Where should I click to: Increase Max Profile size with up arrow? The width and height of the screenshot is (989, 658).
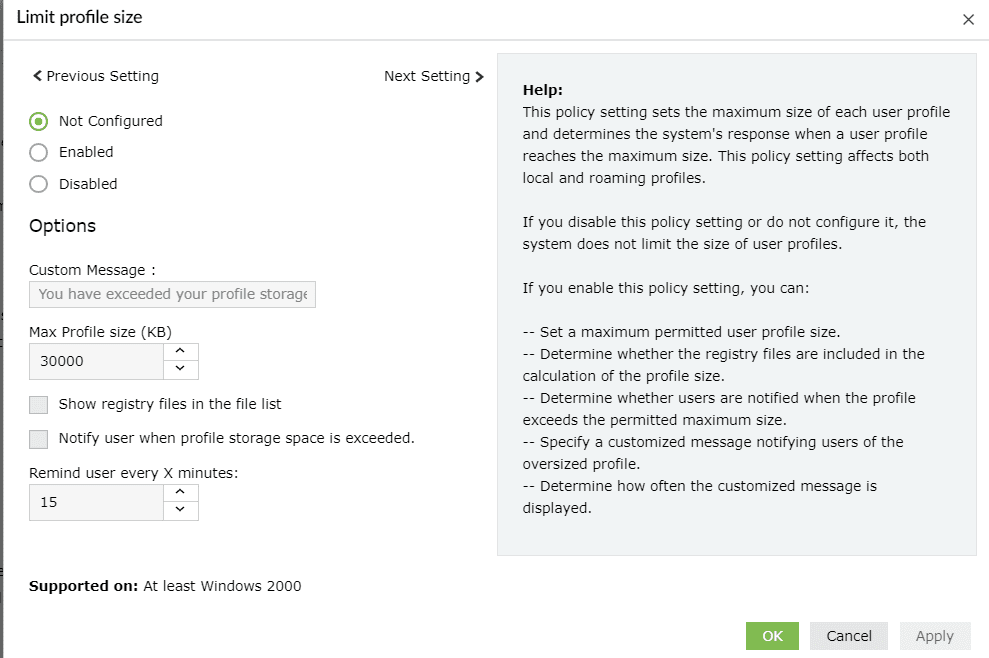(180, 352)
